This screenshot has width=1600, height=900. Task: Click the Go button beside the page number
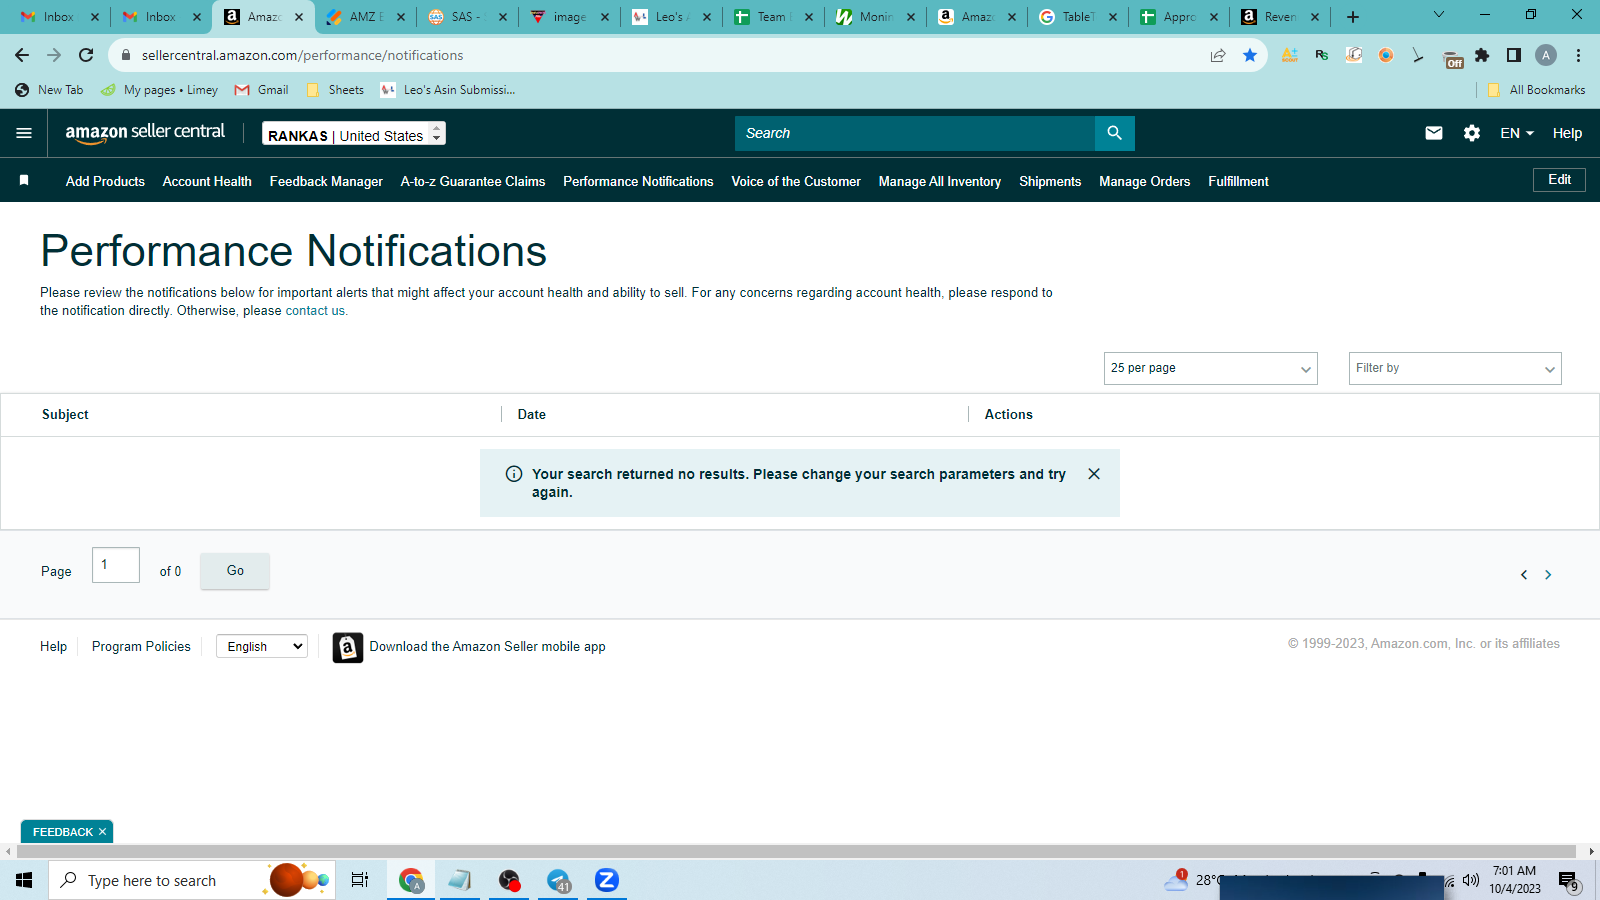click(x=235, y=571)
